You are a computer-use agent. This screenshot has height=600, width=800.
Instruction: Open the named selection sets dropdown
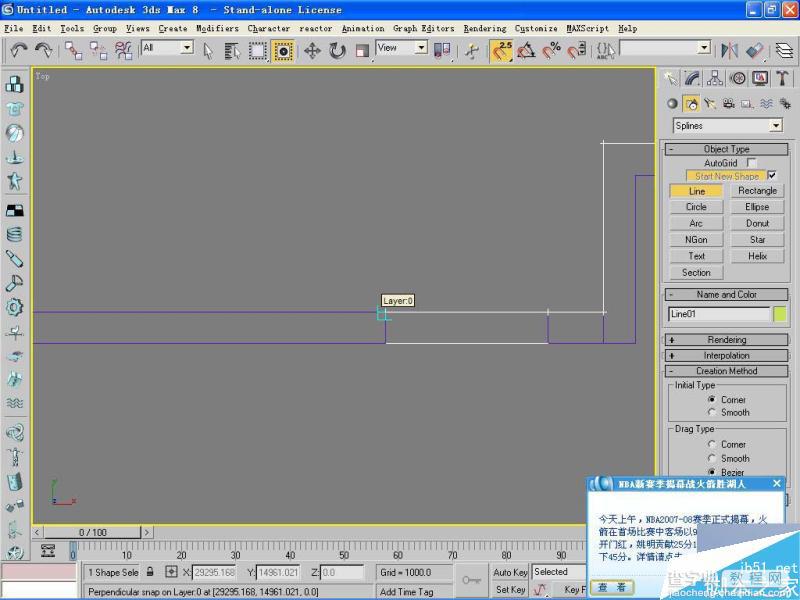tap(704, 47)
